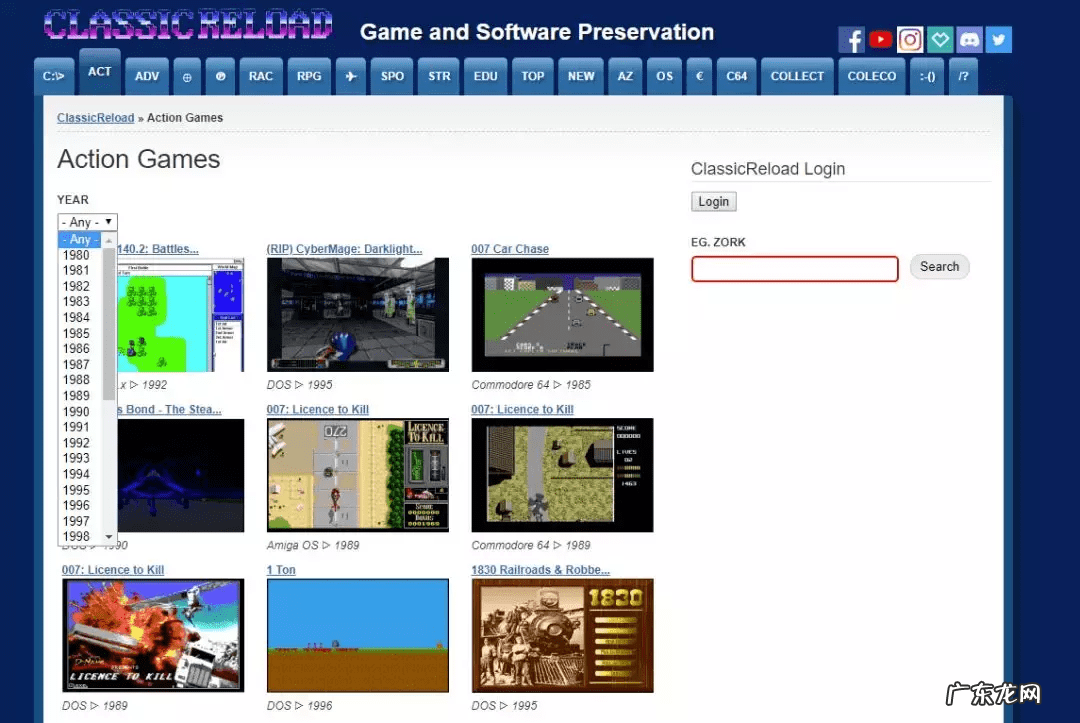Switch to the RAC tab
1080x723 pixels.
(x=261, y=76)
